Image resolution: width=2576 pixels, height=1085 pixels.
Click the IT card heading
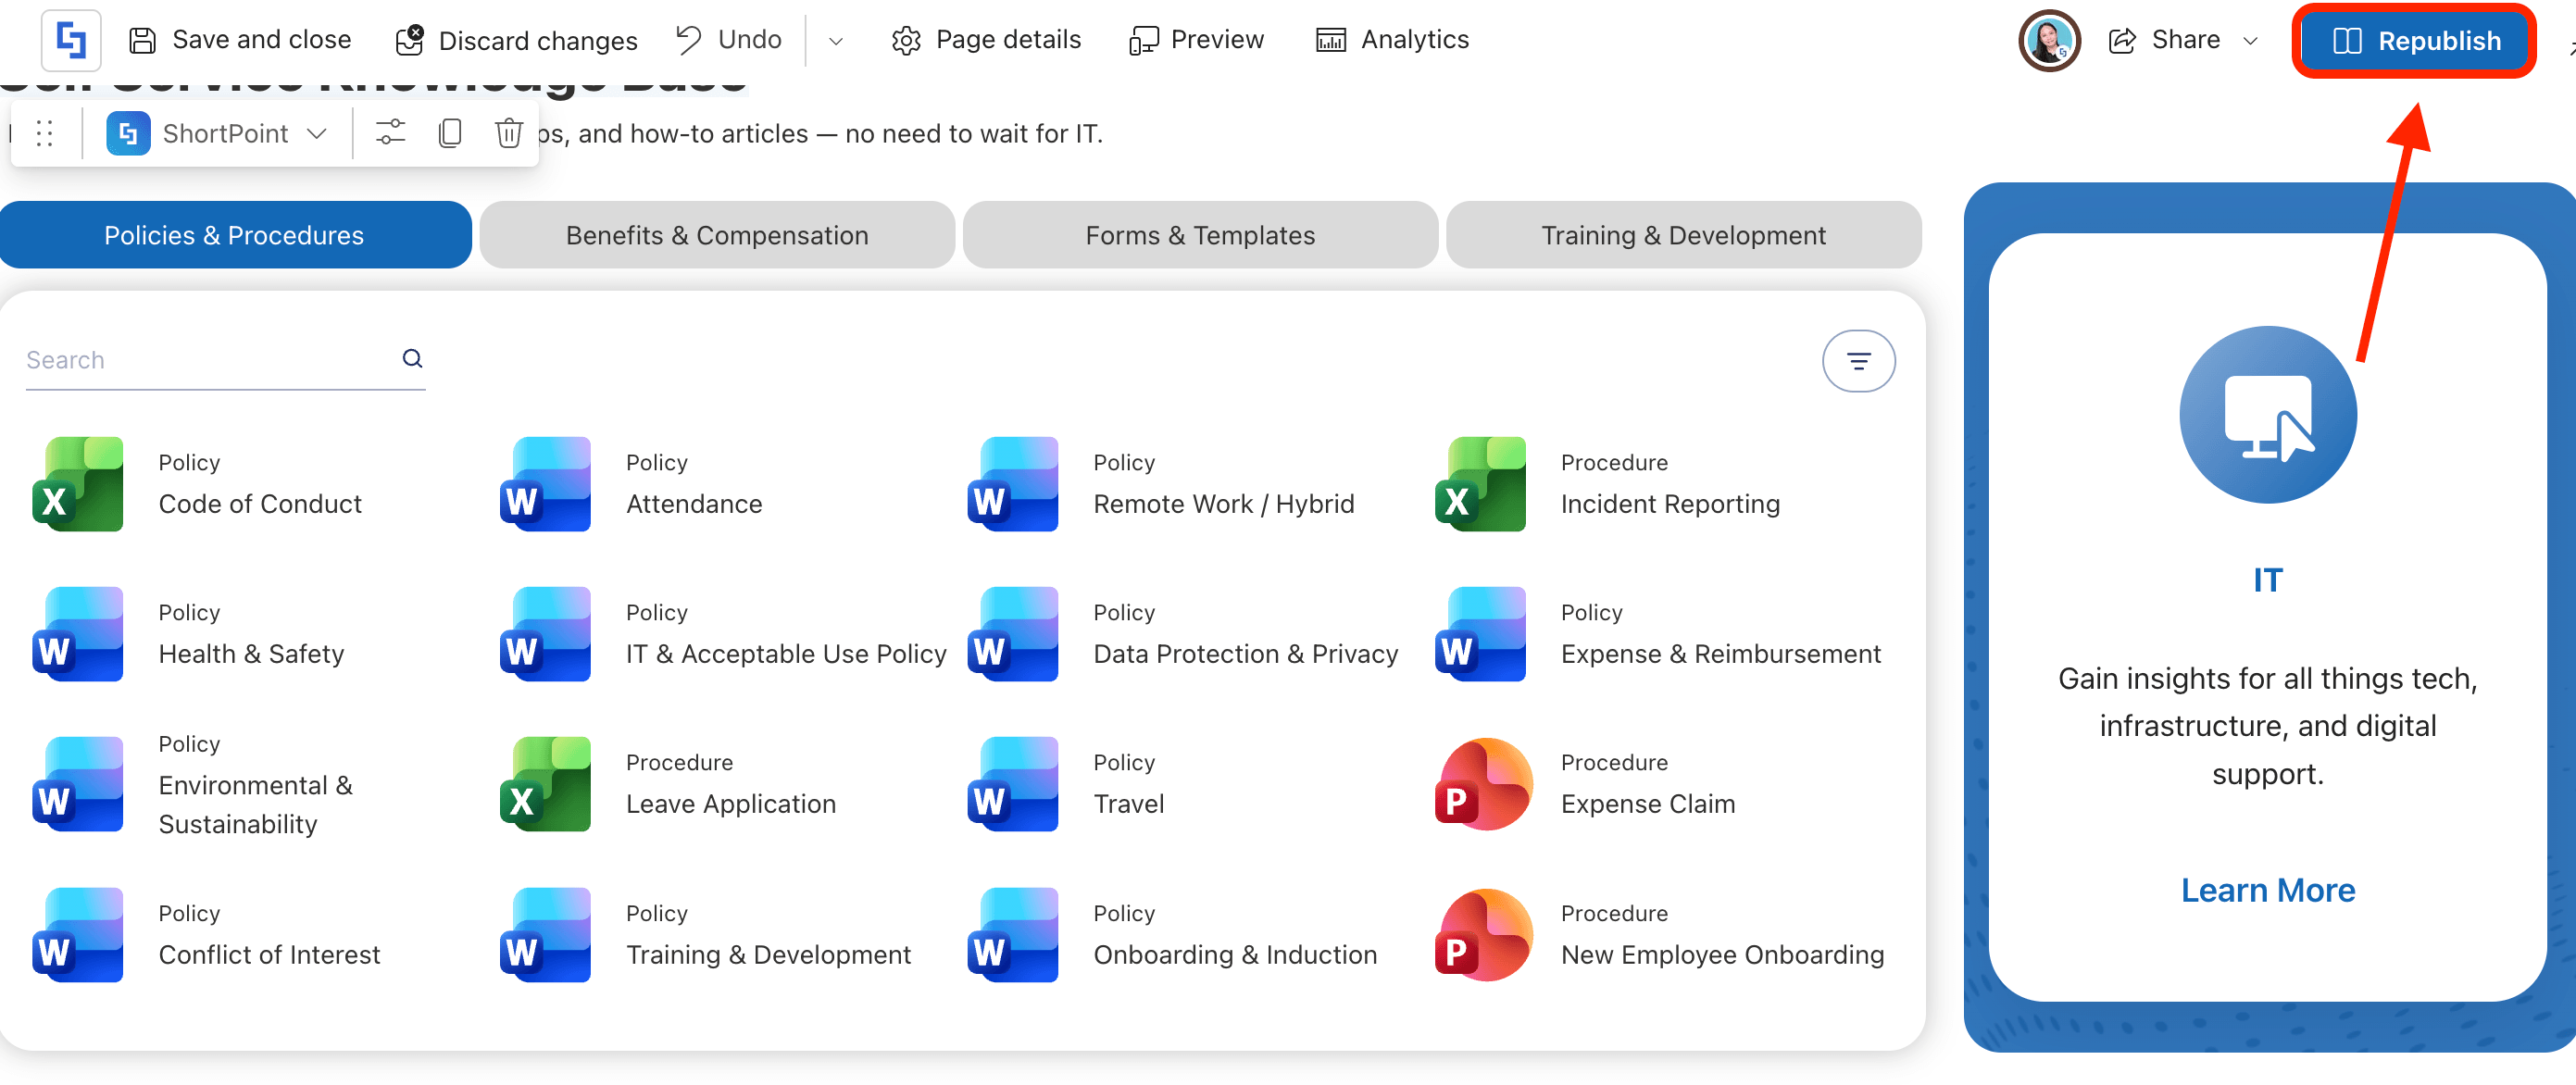2267,580
